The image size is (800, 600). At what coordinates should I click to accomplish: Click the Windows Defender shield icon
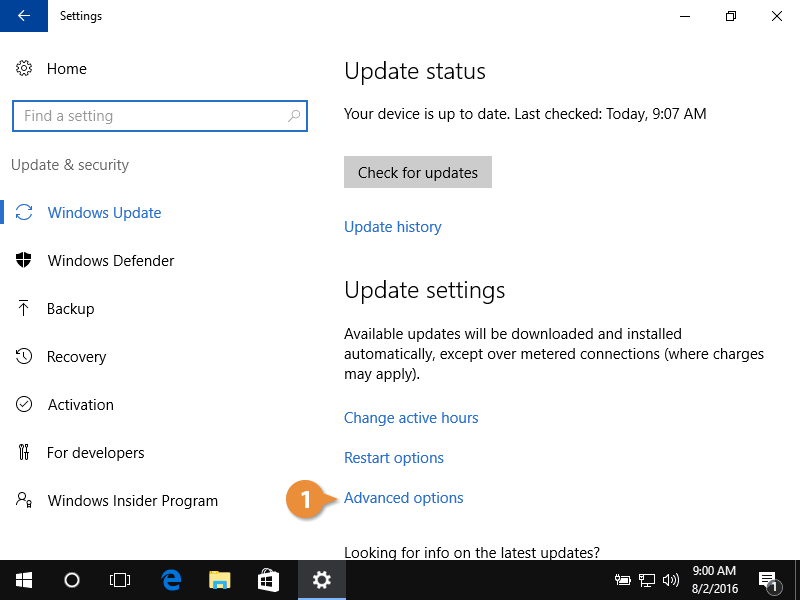click(24, 261)
